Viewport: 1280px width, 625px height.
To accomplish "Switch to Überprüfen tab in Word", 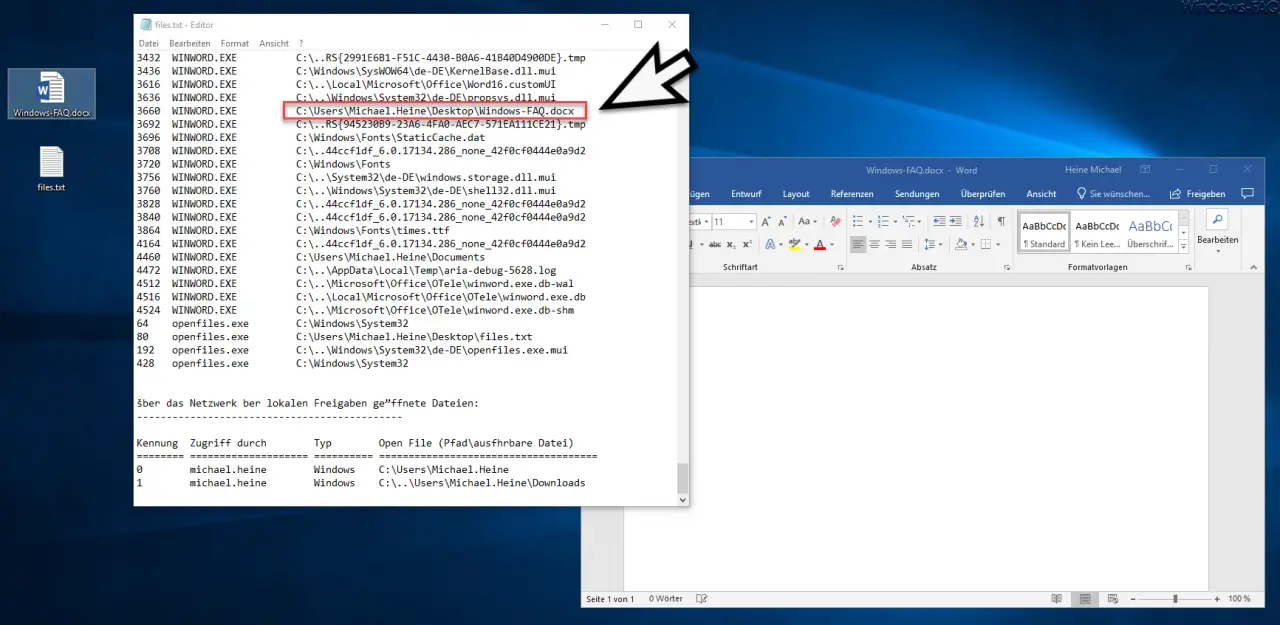I will (983, 194).
